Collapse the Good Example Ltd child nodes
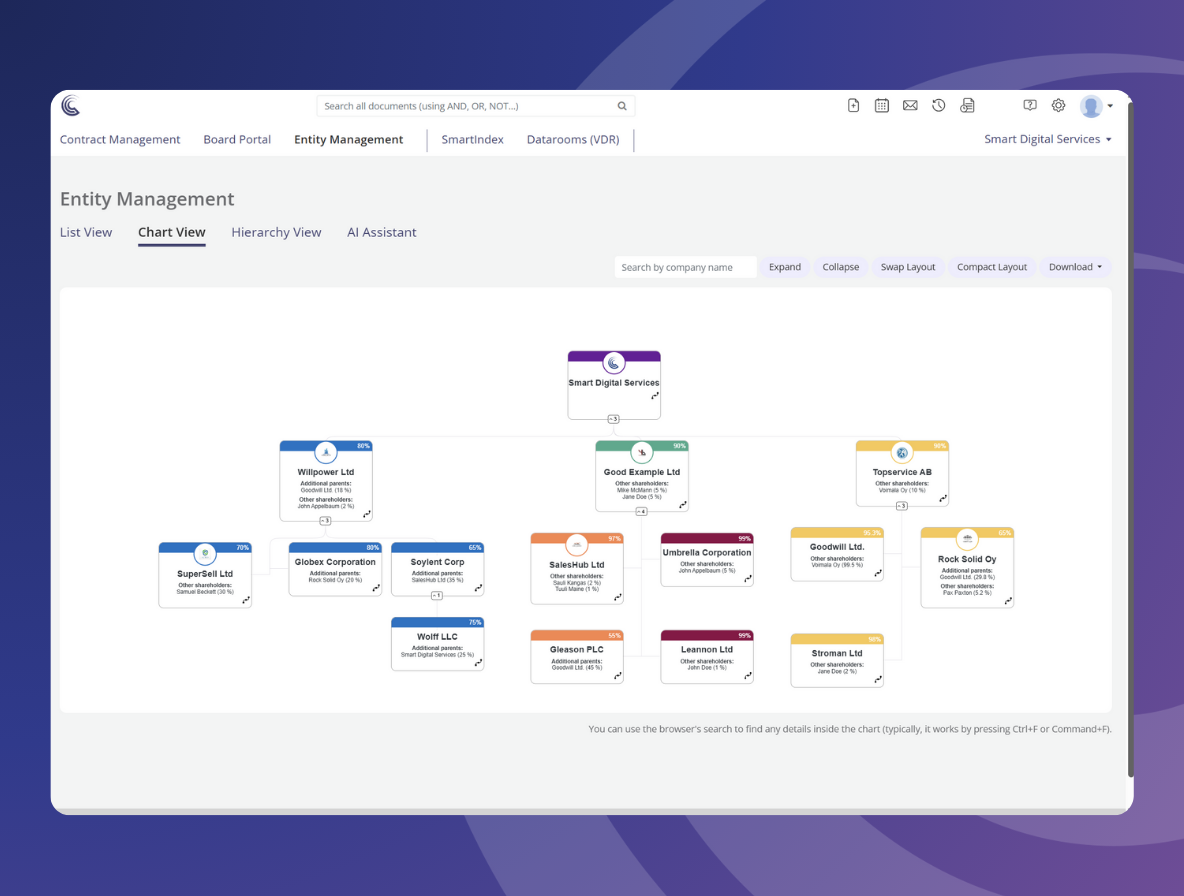Image resolution: width=1184 pixels, height=896 pixels. (641, 512)
